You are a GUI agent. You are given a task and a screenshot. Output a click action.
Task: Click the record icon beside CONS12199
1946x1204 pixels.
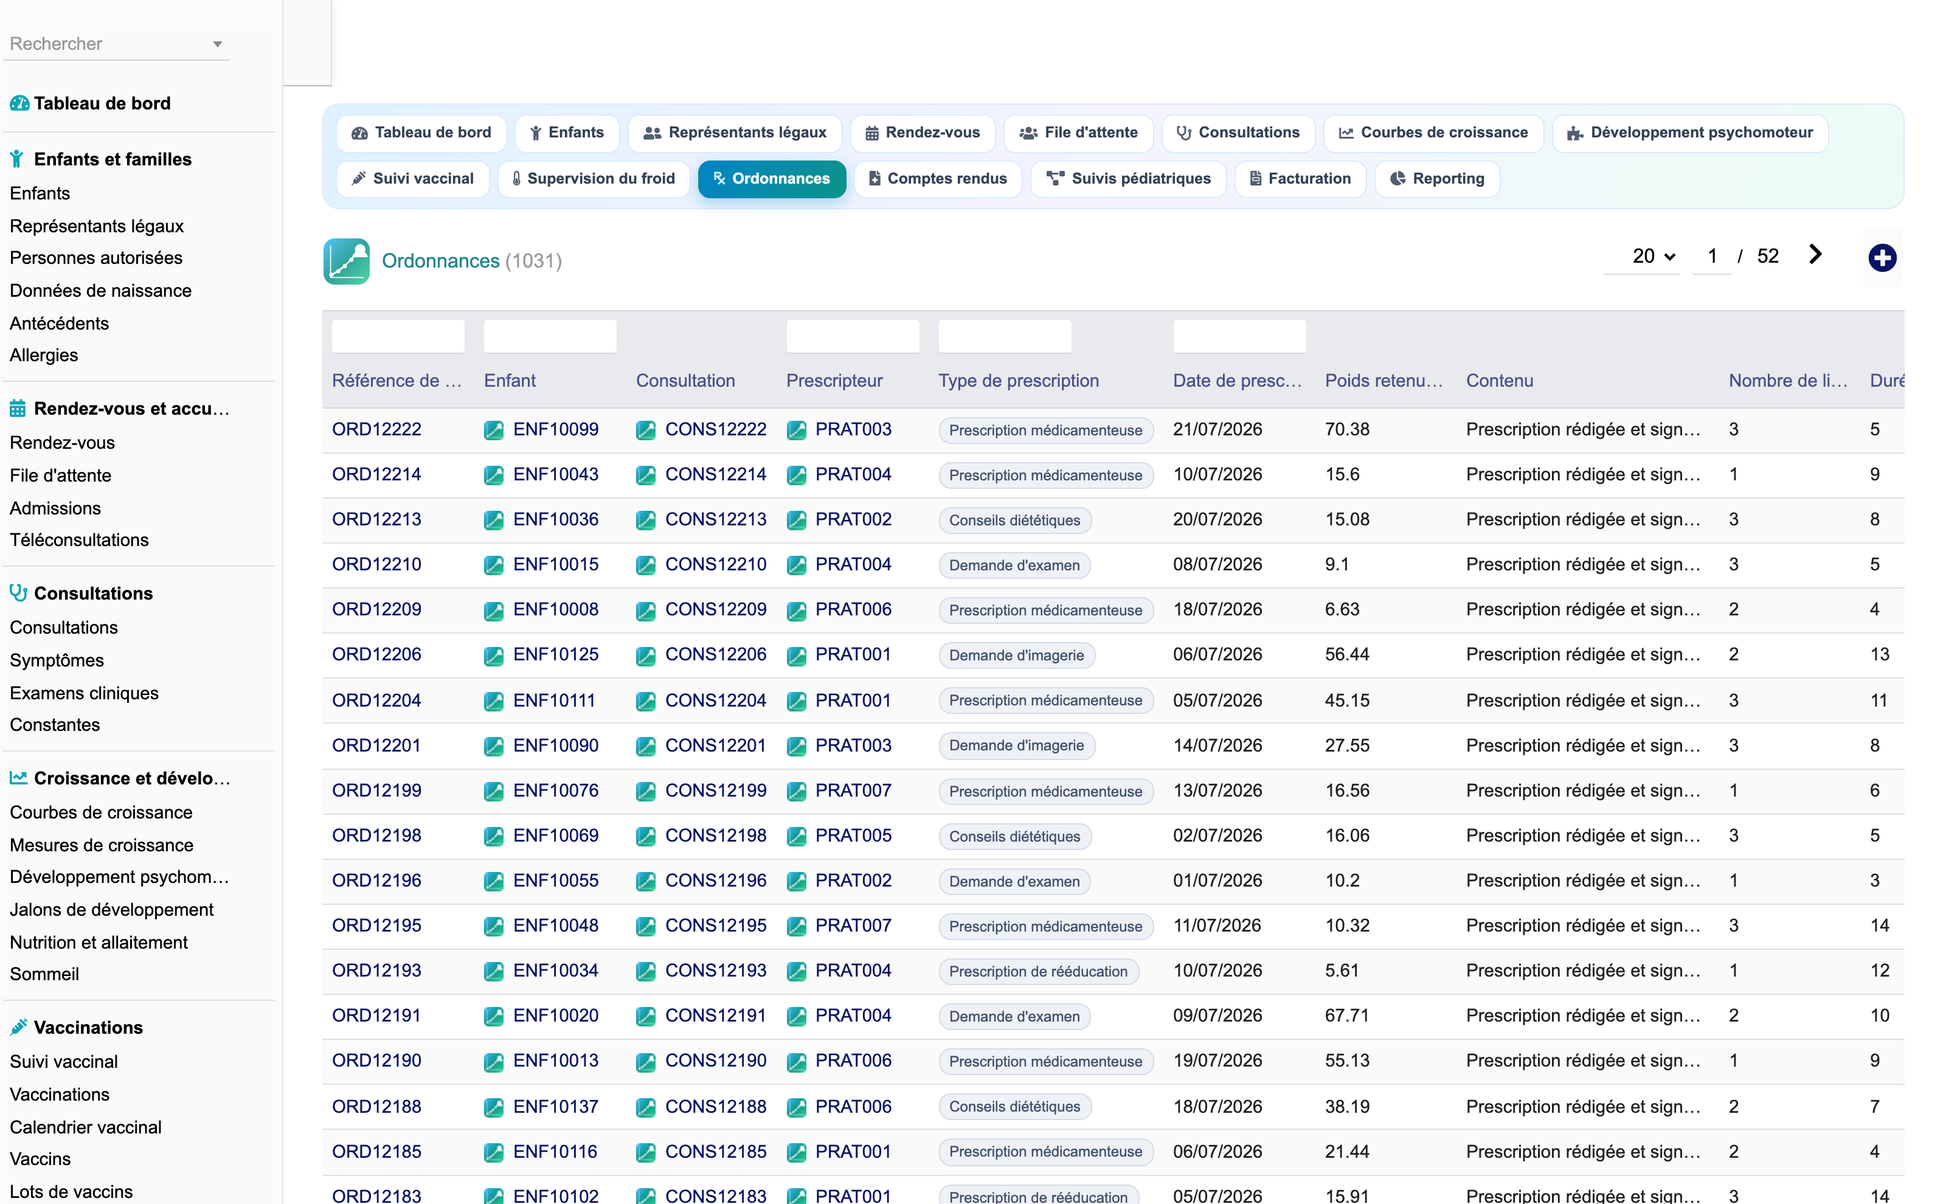tap(646, 791)
